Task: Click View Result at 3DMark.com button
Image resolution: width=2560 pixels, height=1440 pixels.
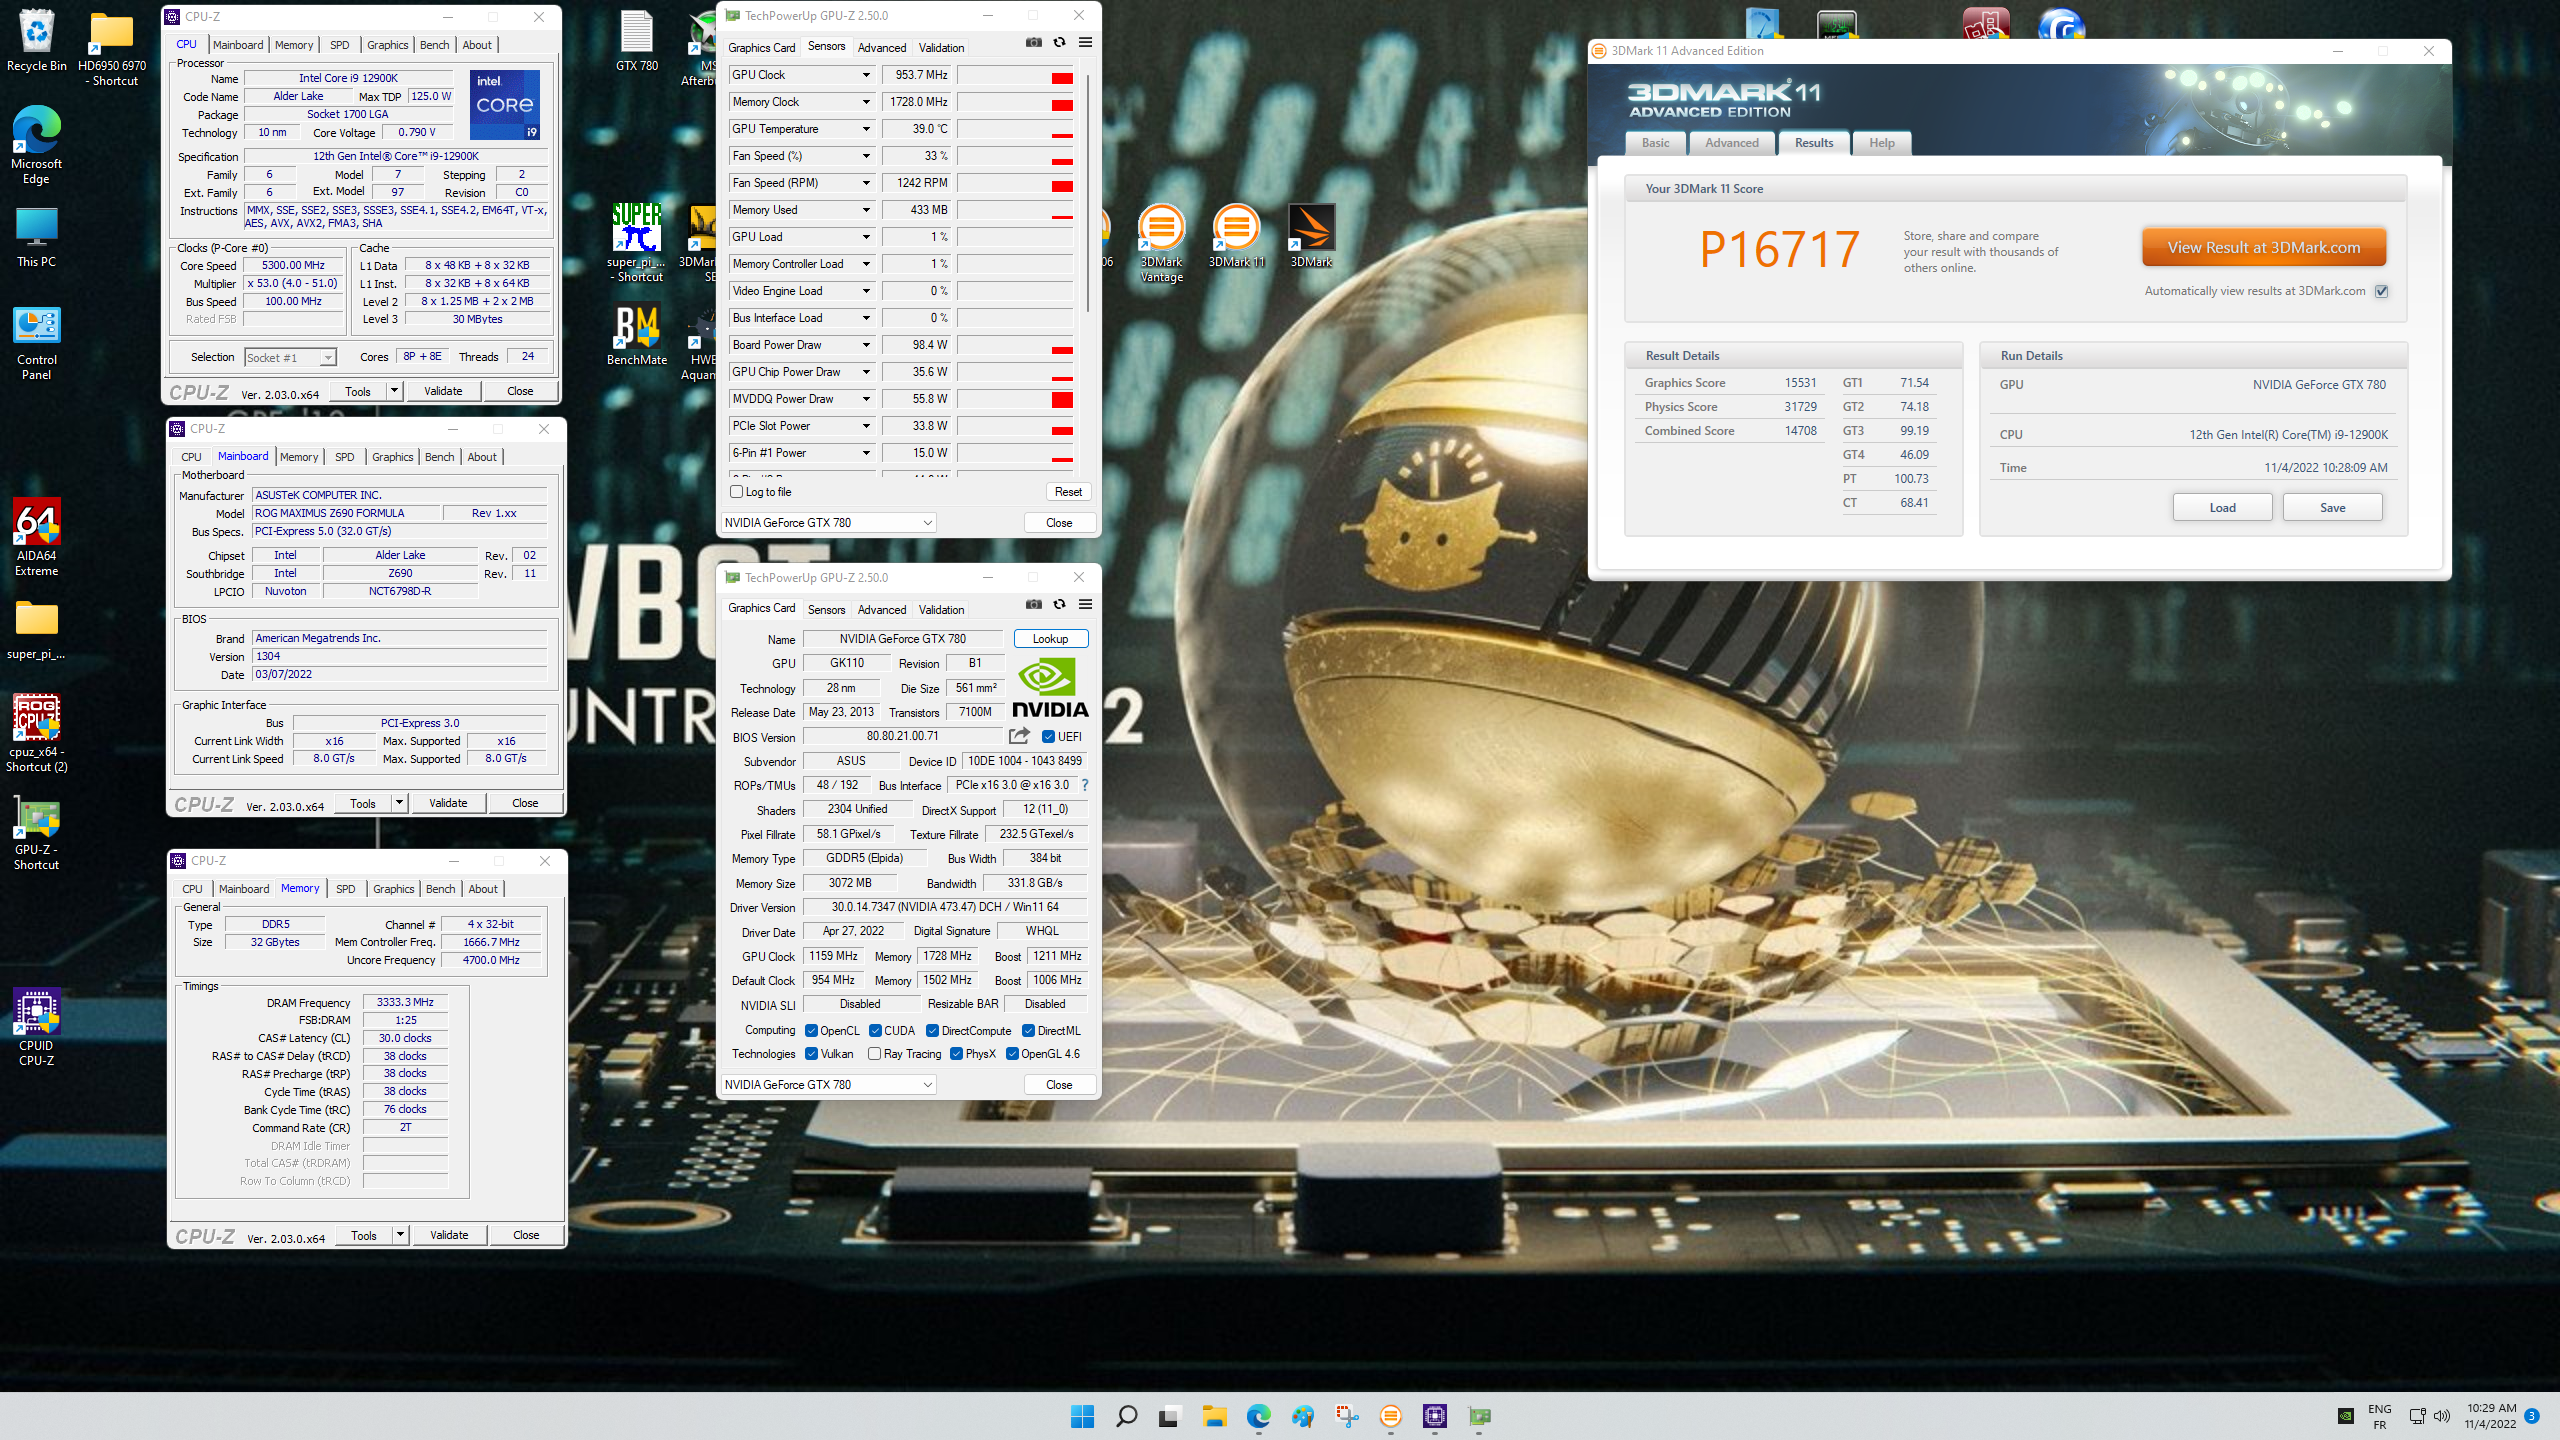Action: [2264, 248]
